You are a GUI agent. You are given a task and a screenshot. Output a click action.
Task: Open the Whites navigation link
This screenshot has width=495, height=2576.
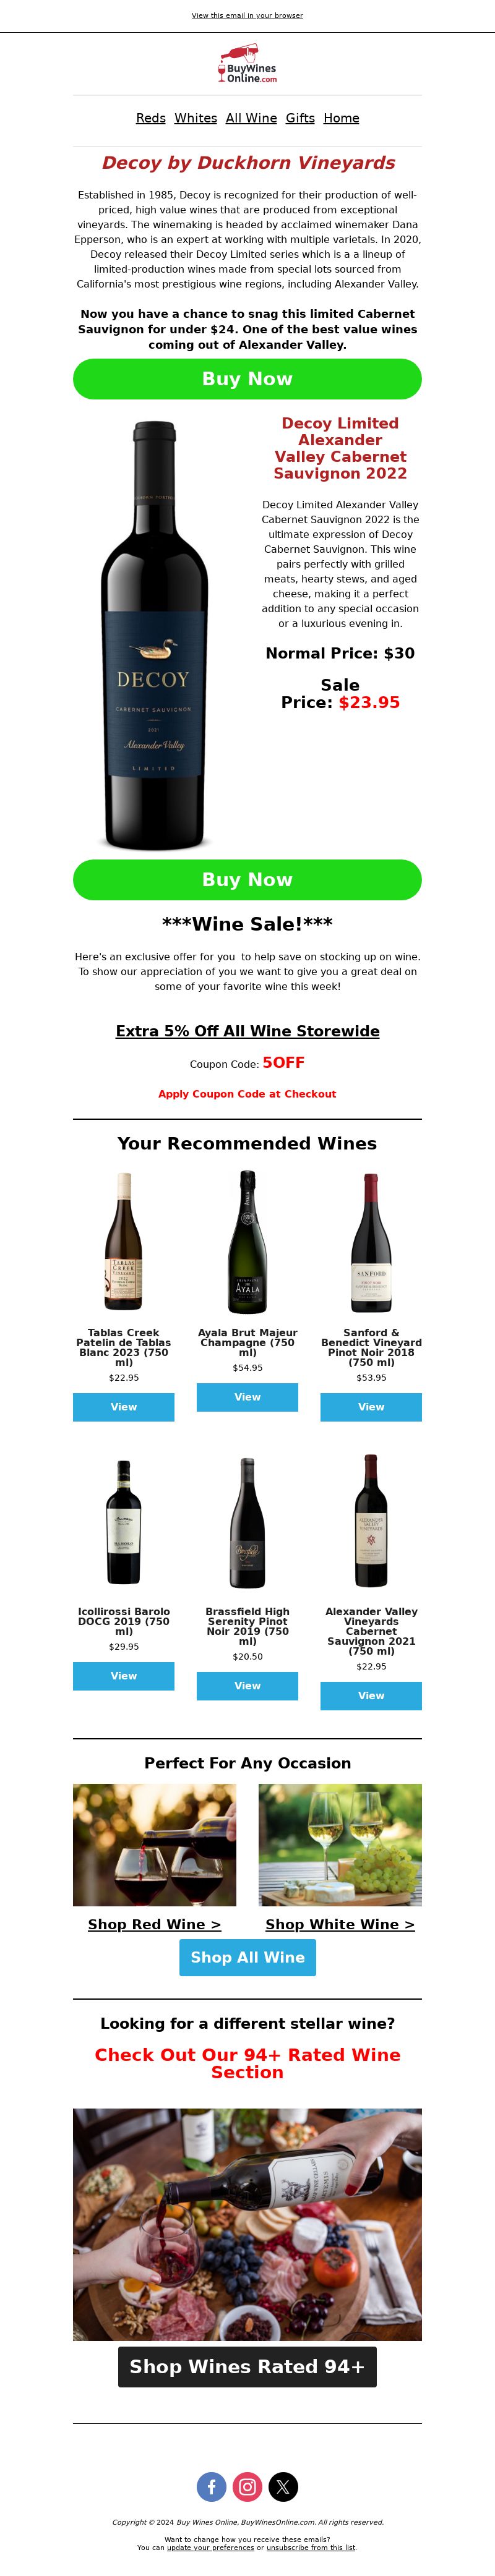point(196,118)
